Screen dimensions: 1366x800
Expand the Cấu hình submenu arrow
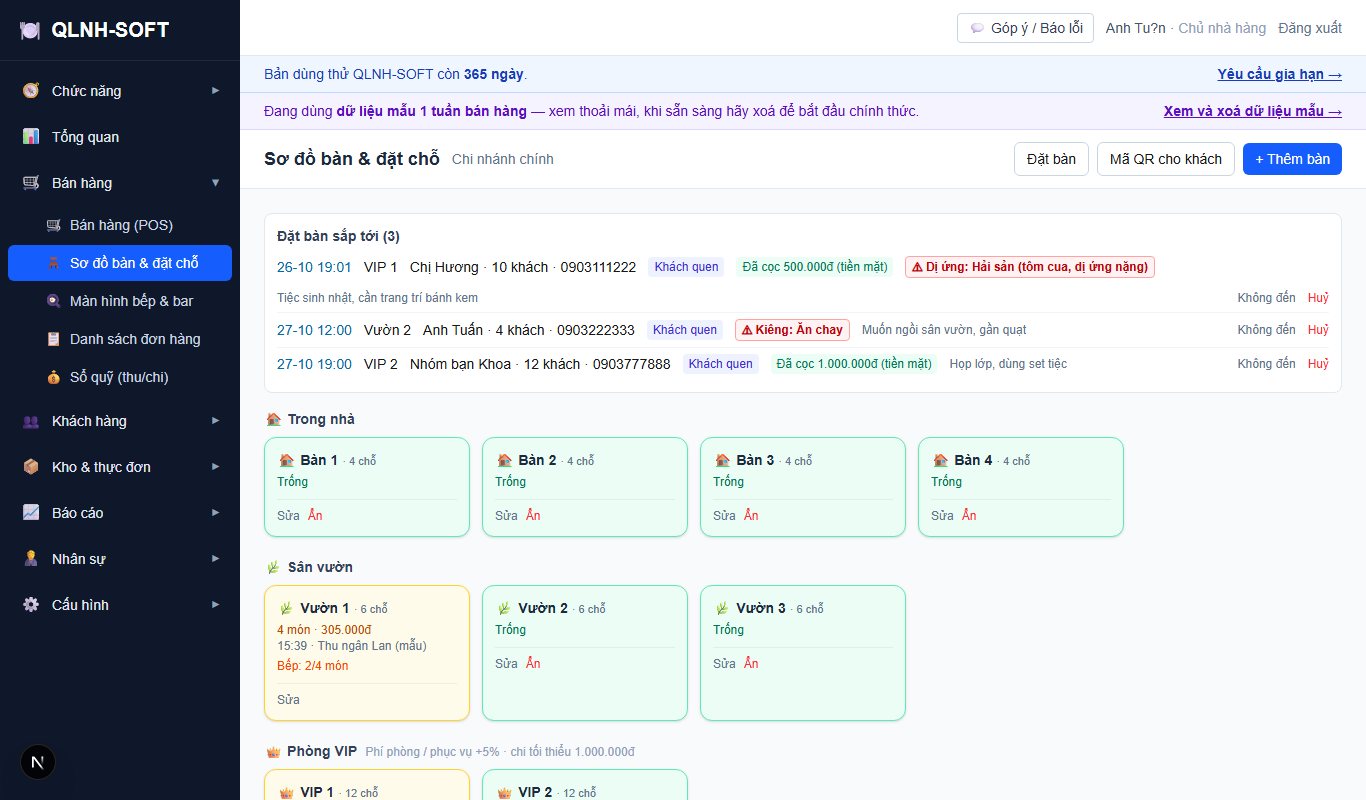coord(215,605)
